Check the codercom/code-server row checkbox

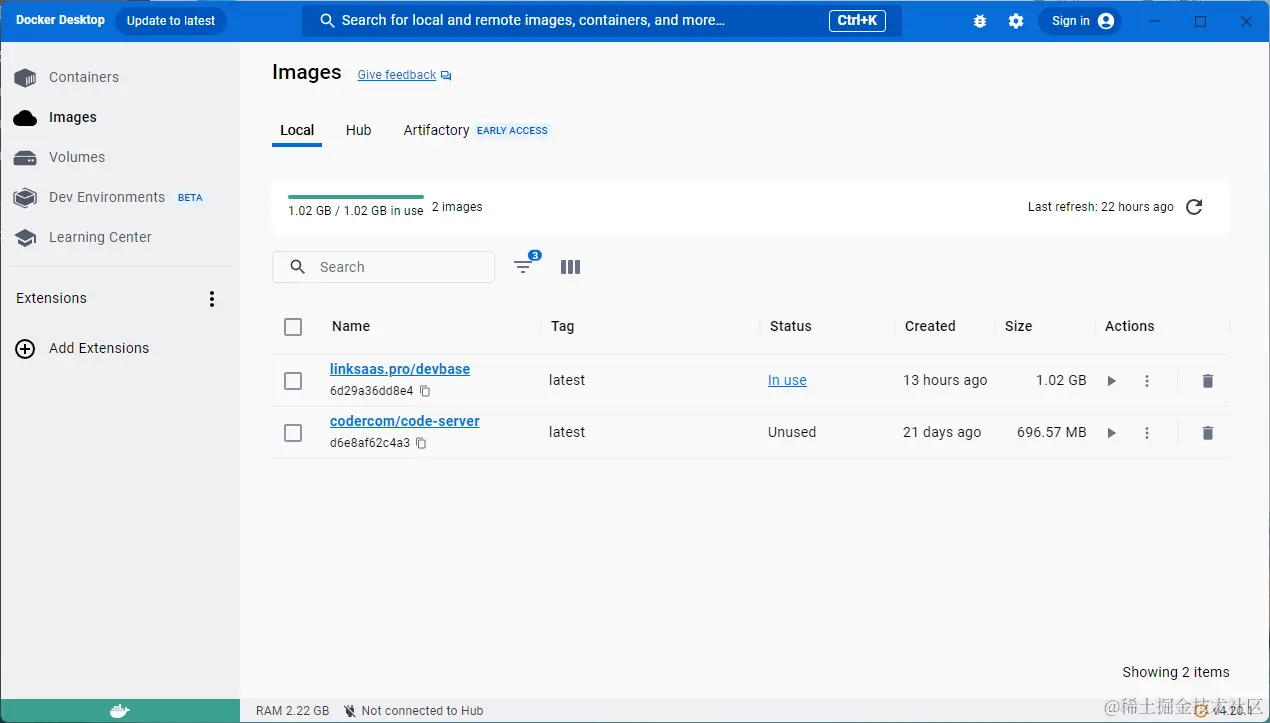click(x=293, y=433)
